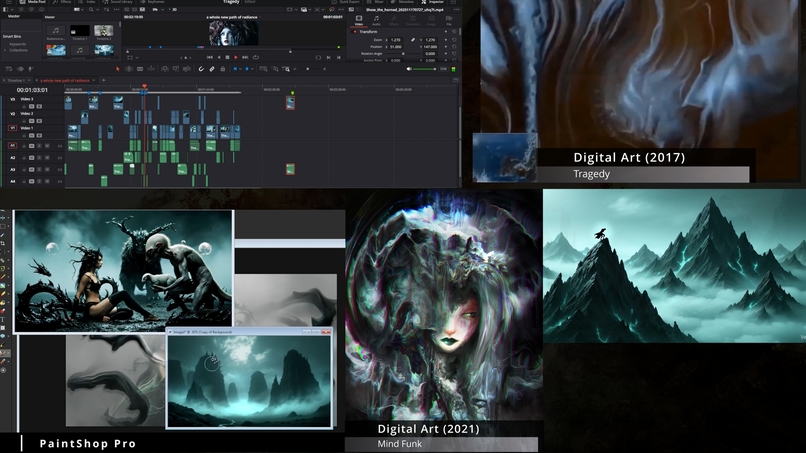Stop timeline playback
The height and width of the screenshot is (453, 806).
[x=227, y=57]
